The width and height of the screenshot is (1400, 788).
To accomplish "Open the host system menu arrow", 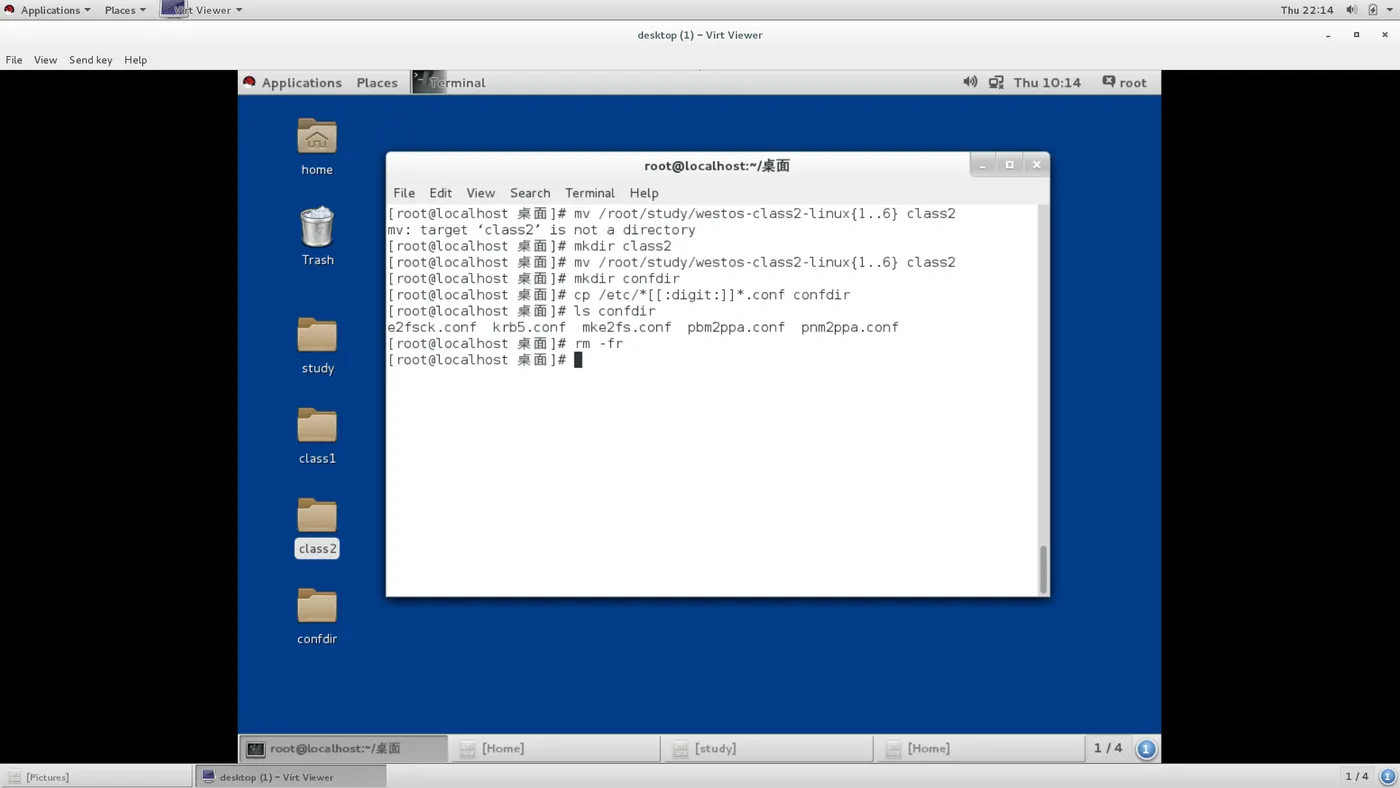I will tap(1389, 10).
